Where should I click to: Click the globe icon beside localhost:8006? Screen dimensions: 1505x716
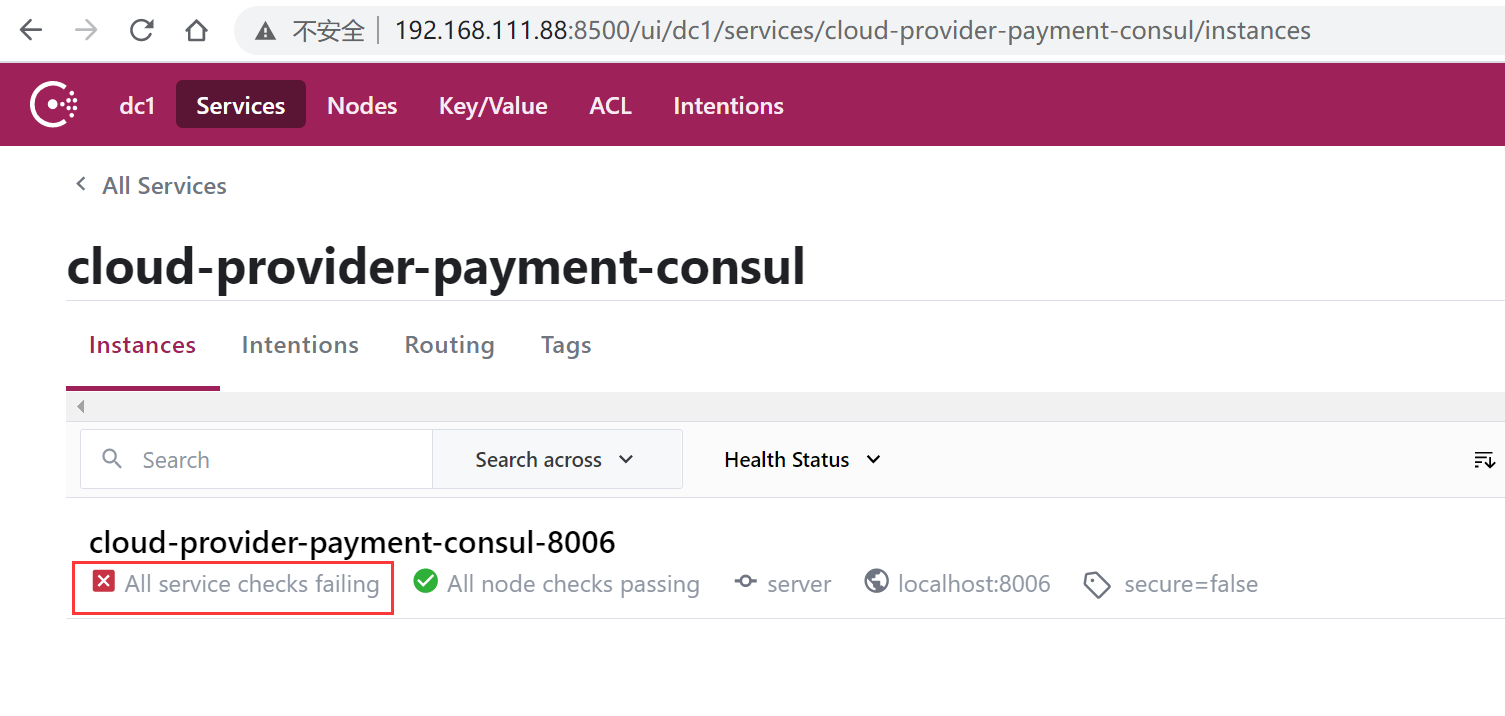pyautogui.click(x=876, y=582)
